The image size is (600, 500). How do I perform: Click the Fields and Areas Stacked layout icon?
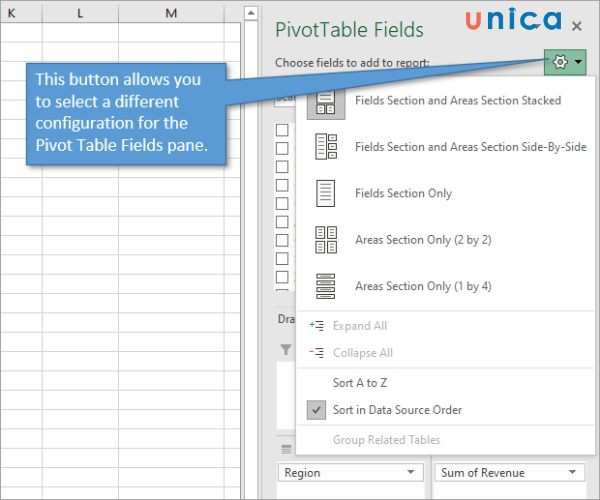(x=326, y=101)
